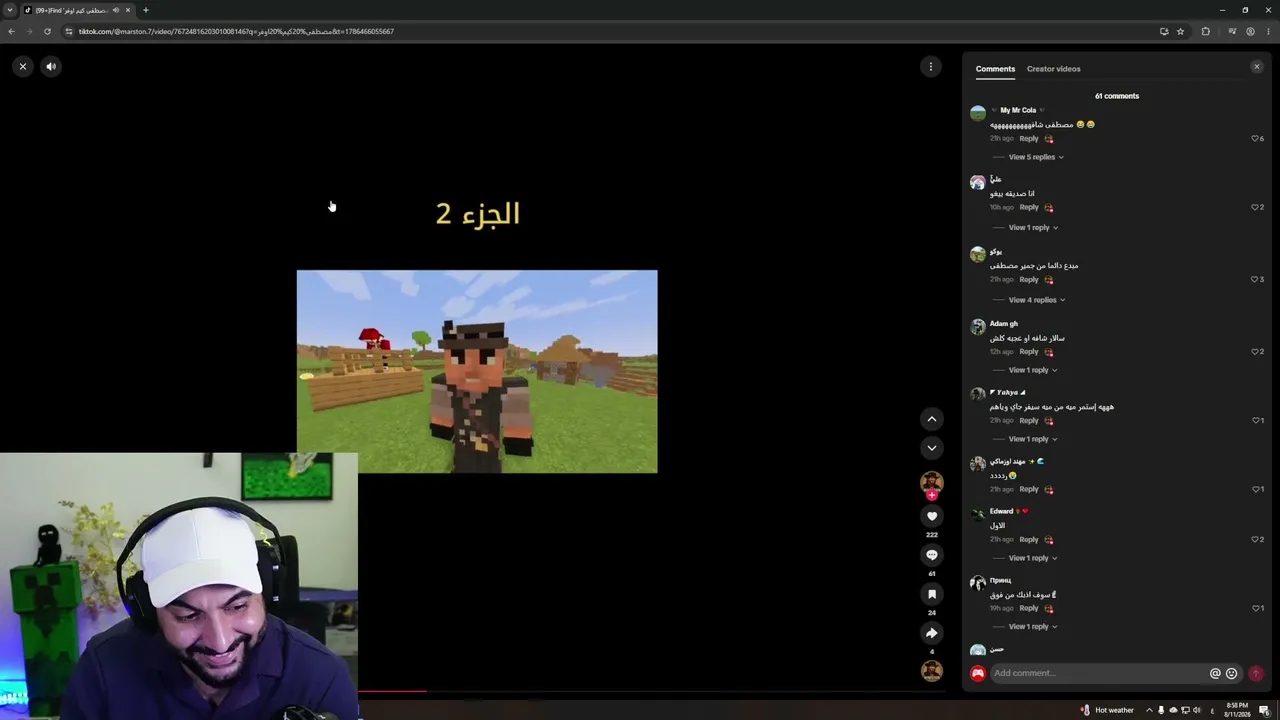
Task: Reply to Yahya's comment
Action: pyautogui.click(x=1029, y=420)
